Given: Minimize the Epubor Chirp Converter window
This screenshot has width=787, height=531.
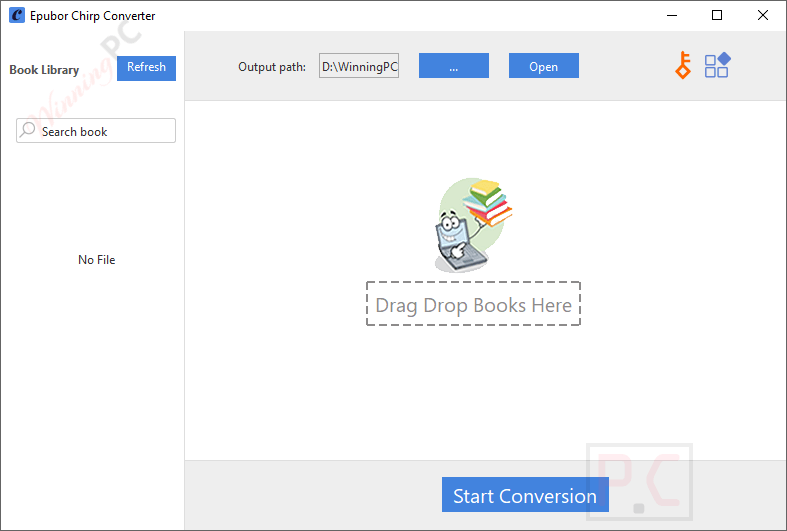Looking at the screenshot, I should pyautogui.click(x=672, y=16).
